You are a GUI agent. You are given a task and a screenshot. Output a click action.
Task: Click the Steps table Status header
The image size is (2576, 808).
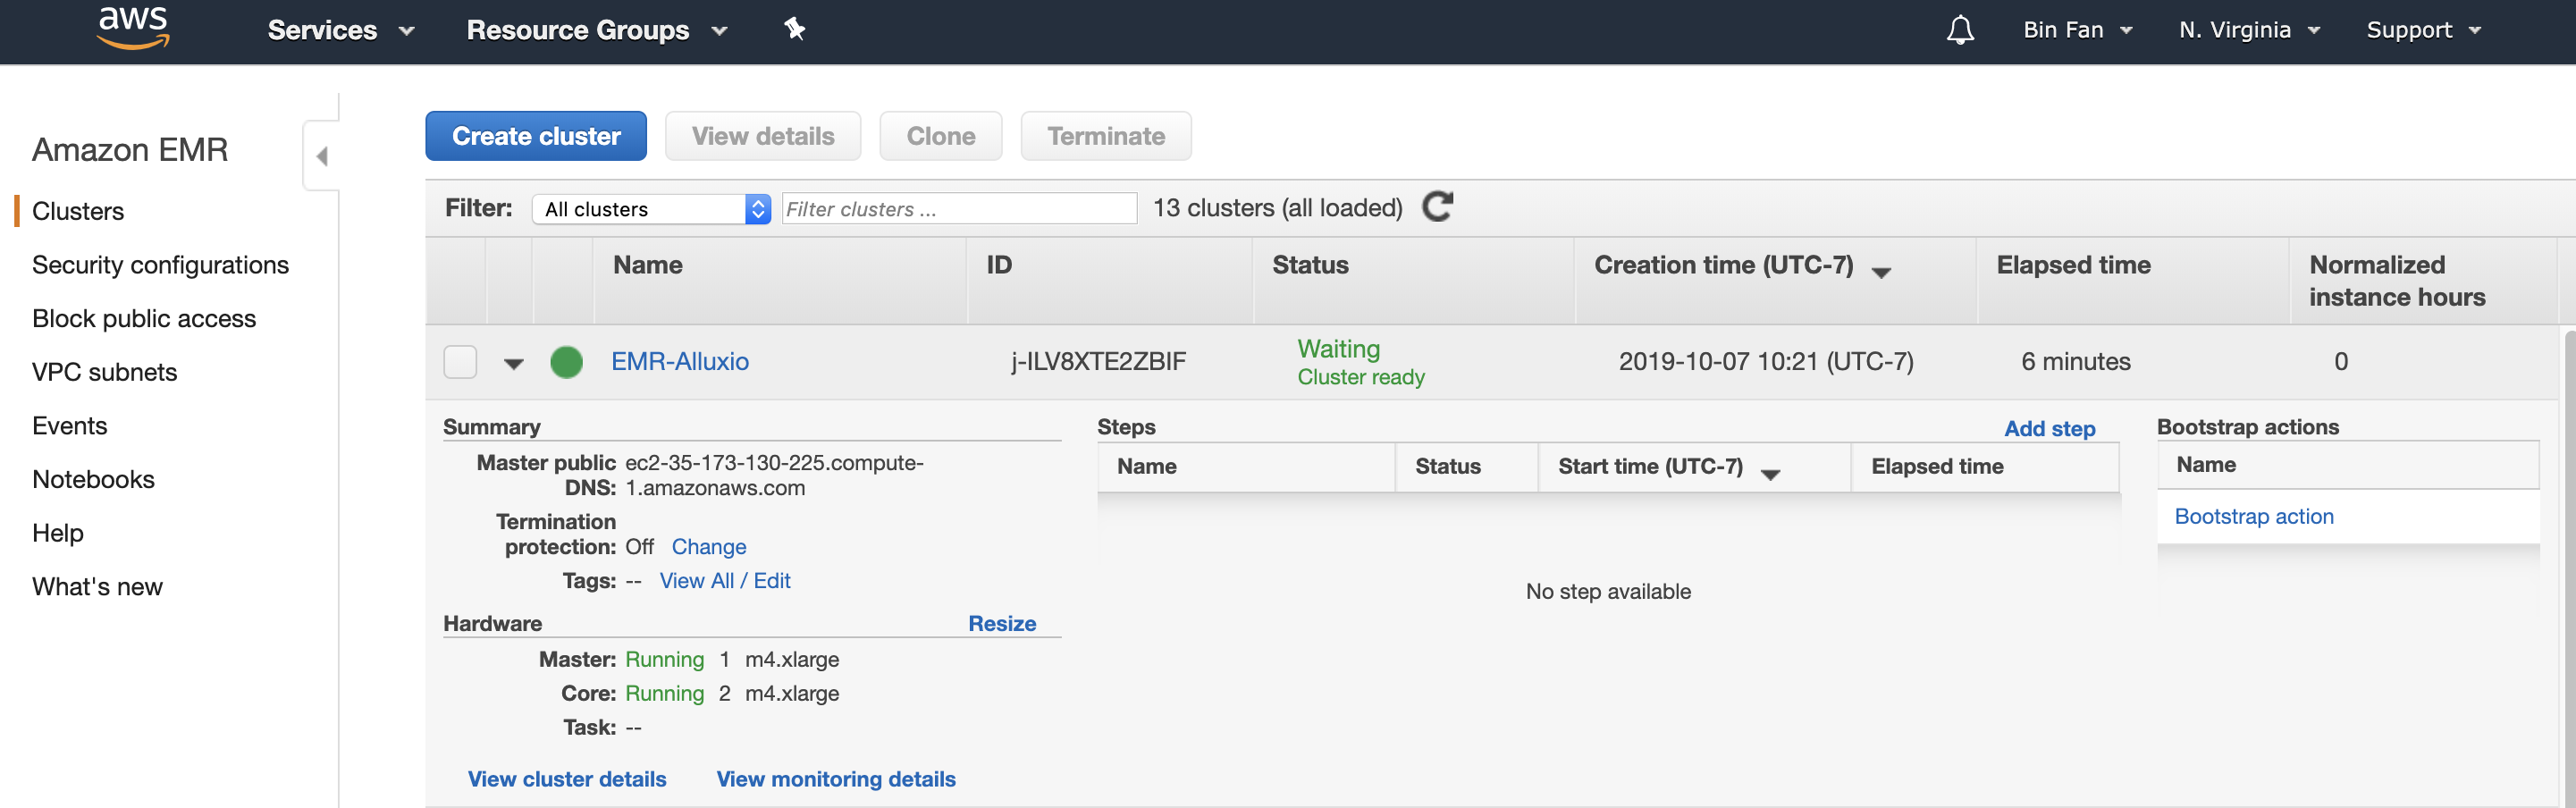1447,466
